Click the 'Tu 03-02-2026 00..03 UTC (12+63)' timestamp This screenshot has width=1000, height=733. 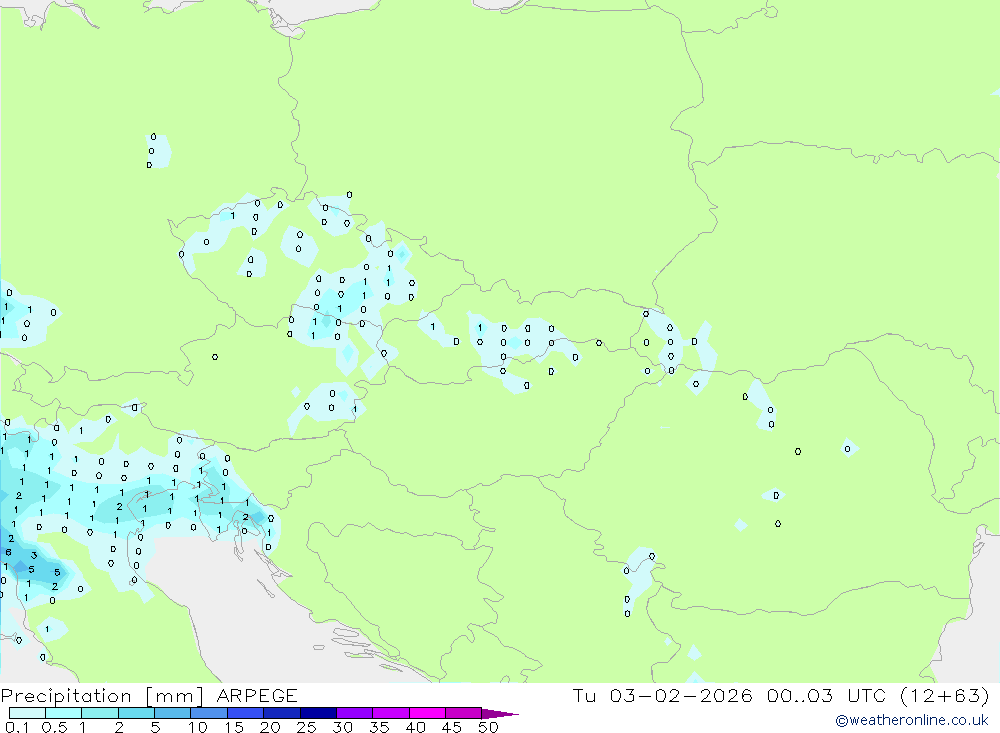coord(781,696)
